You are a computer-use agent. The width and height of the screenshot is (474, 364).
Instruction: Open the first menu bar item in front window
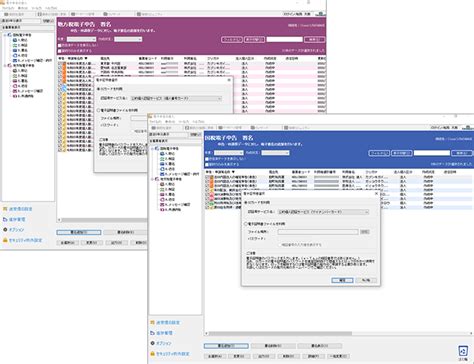coord(156,122)
